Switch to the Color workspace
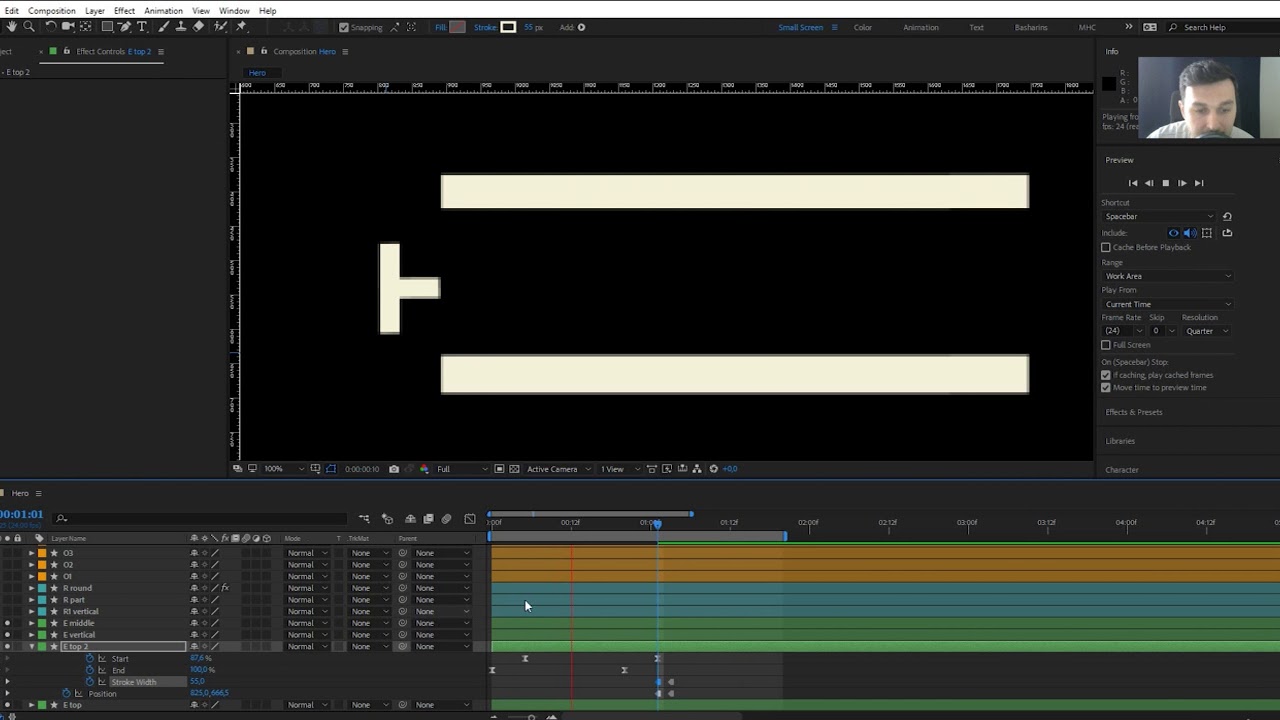1280x720 pixels. pyautogui.click(x=863, y=27)
